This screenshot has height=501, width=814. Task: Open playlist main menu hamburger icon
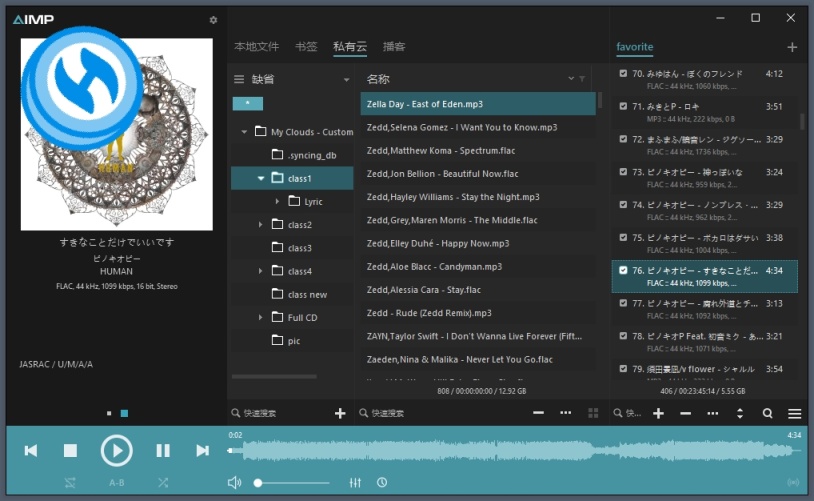(x=794, y=413)
